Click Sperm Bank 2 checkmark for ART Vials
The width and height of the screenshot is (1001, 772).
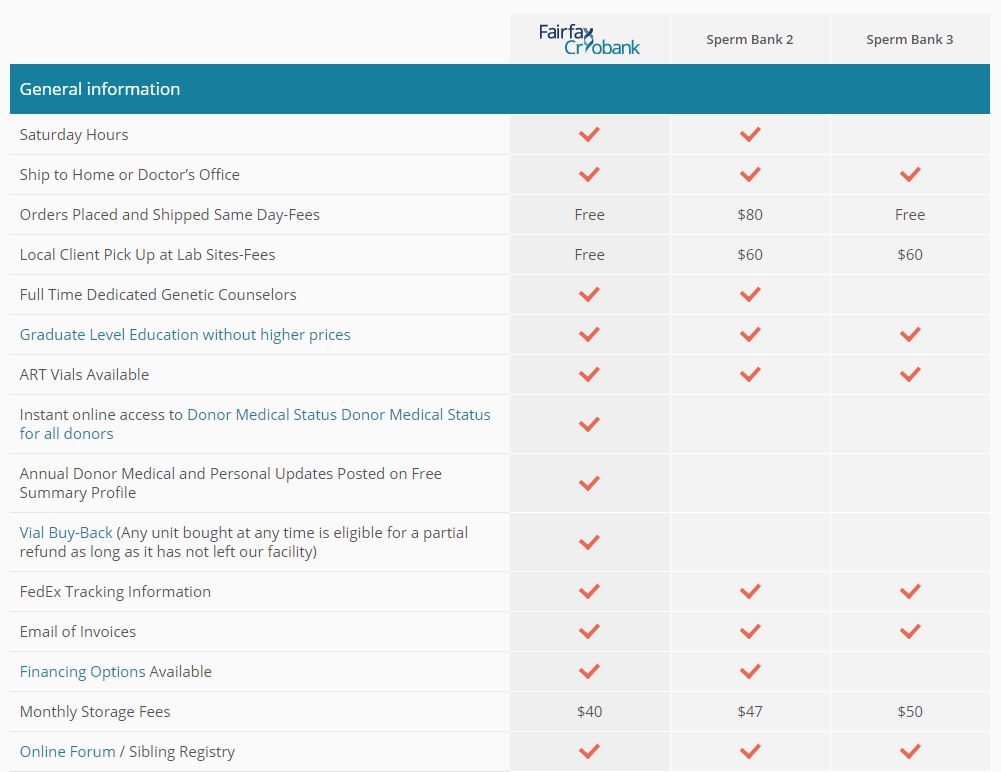coord(749,374)
